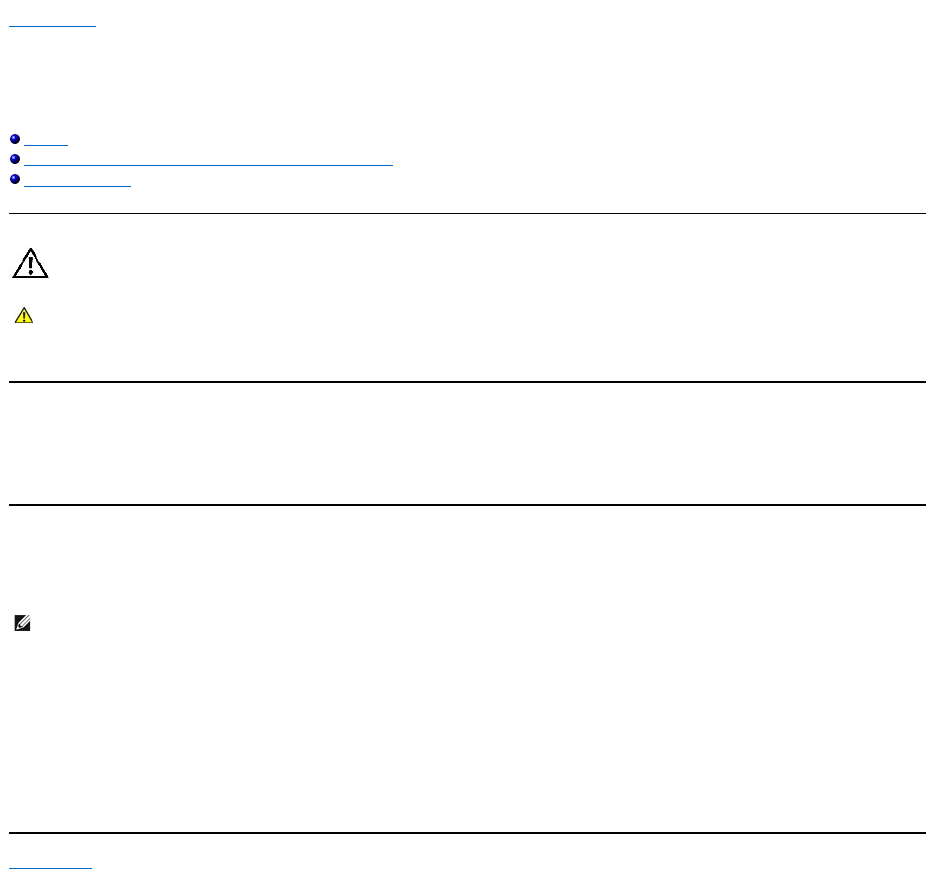
Task: Click the thick divider below yellow caution icon
Action: click(x=467, y=381)
